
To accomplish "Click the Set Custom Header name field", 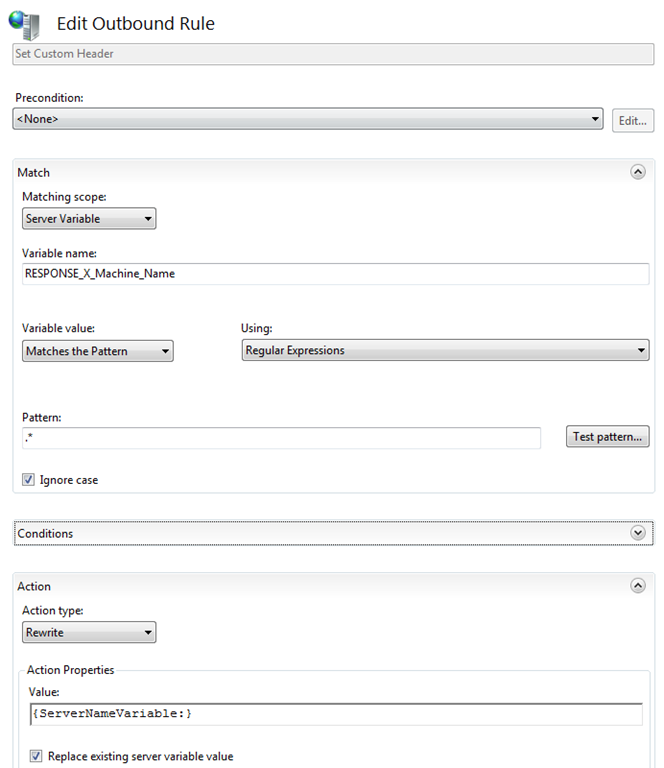I will point(333,54).
